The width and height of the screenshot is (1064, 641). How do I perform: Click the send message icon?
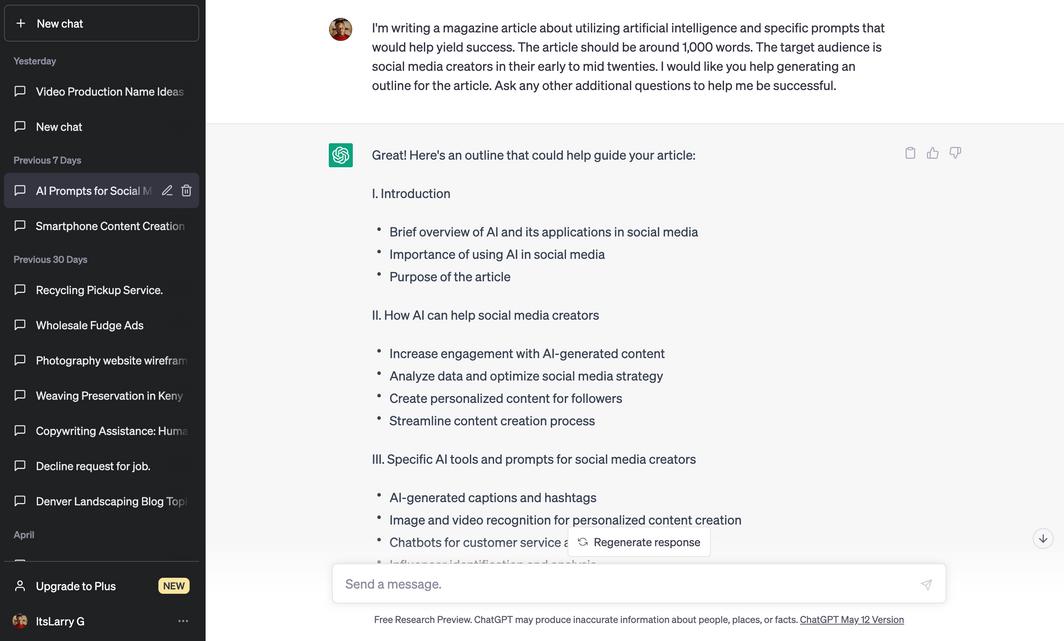926,585
